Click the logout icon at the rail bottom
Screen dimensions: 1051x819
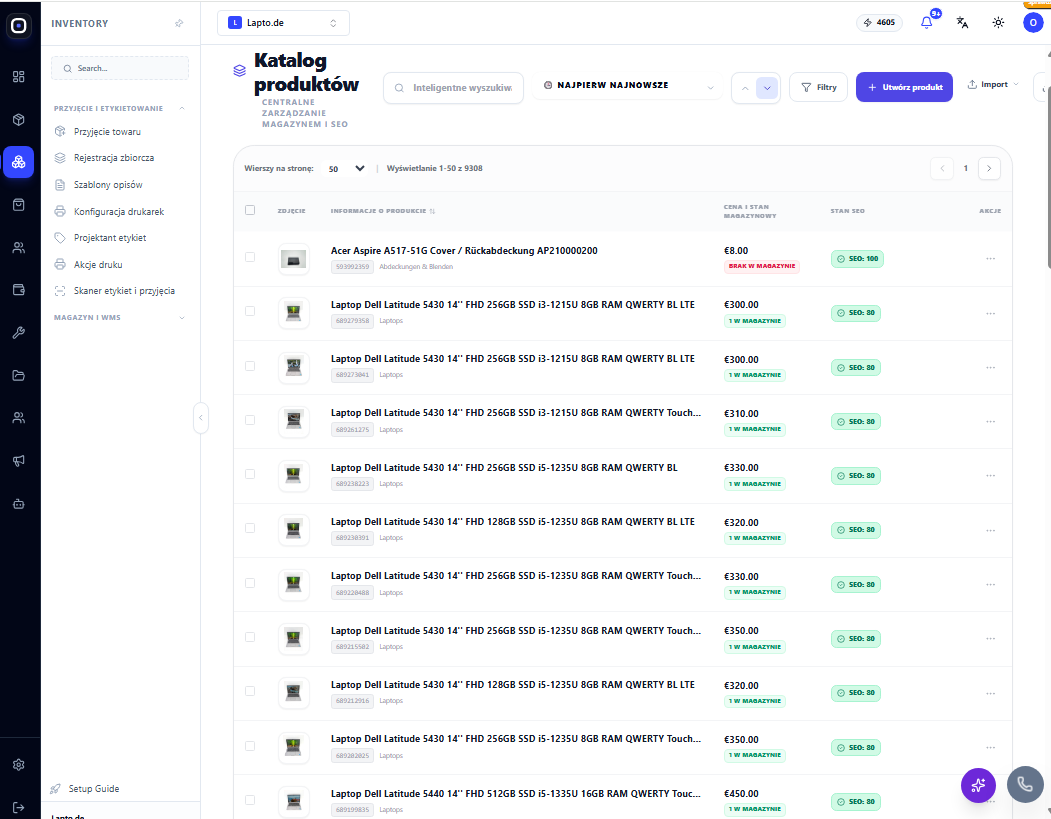click(x=19, y=808)
